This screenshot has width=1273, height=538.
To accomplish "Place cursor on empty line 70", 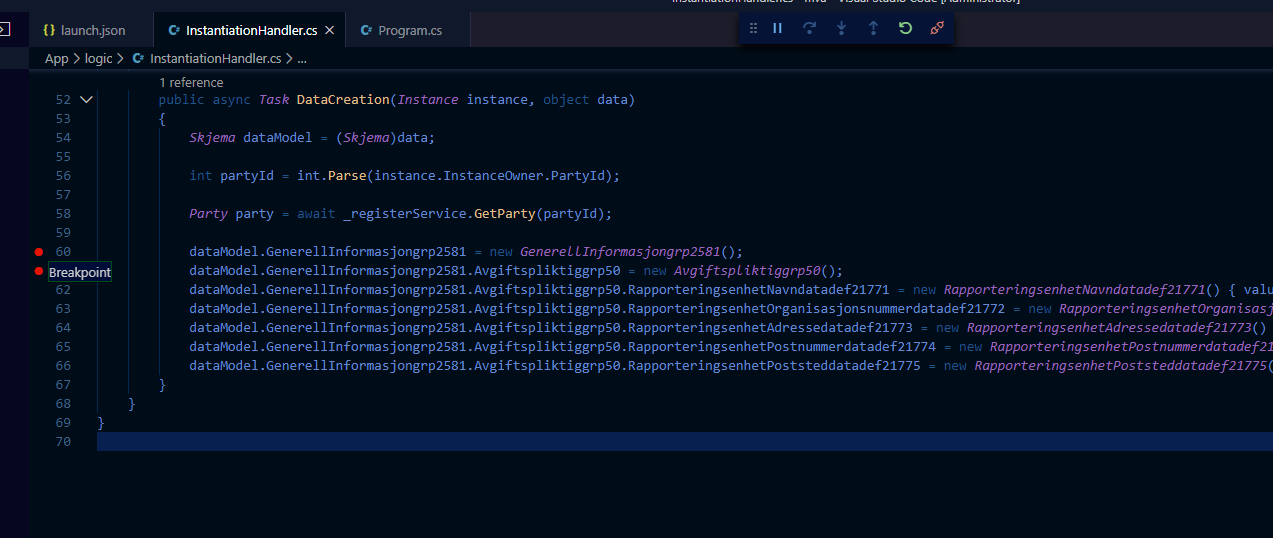I will click(400, 442).
